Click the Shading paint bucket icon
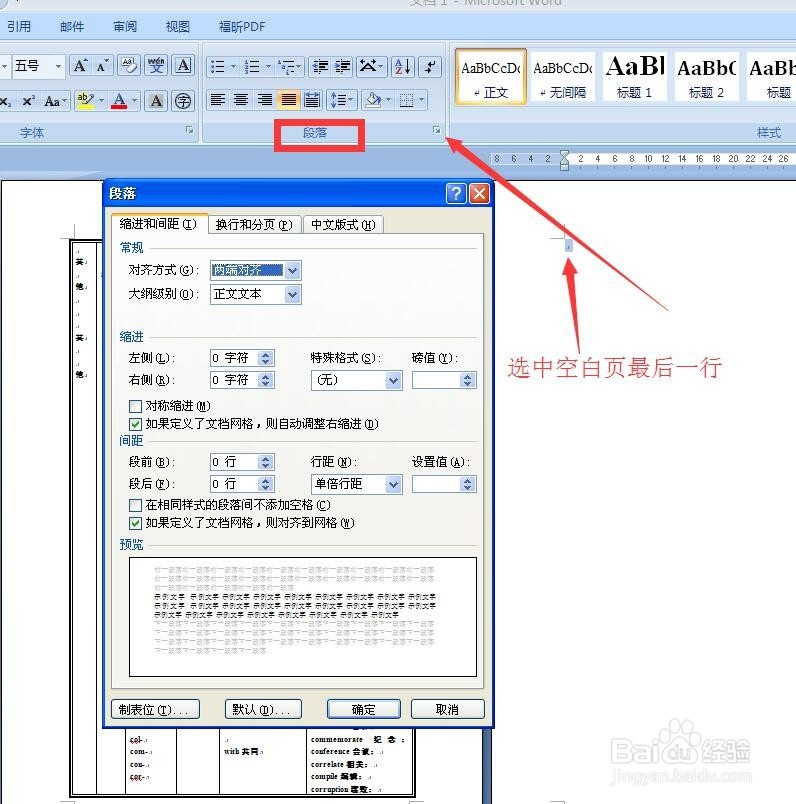796x804 pixels. point(373,99)
